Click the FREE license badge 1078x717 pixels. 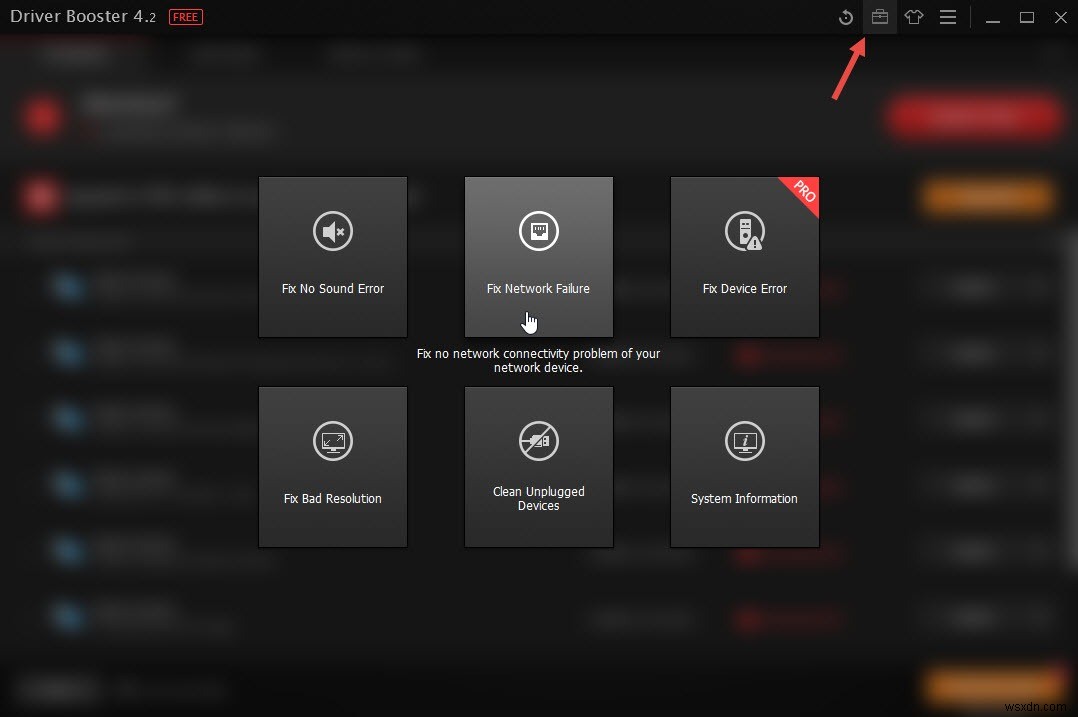(x=185, y=16)
